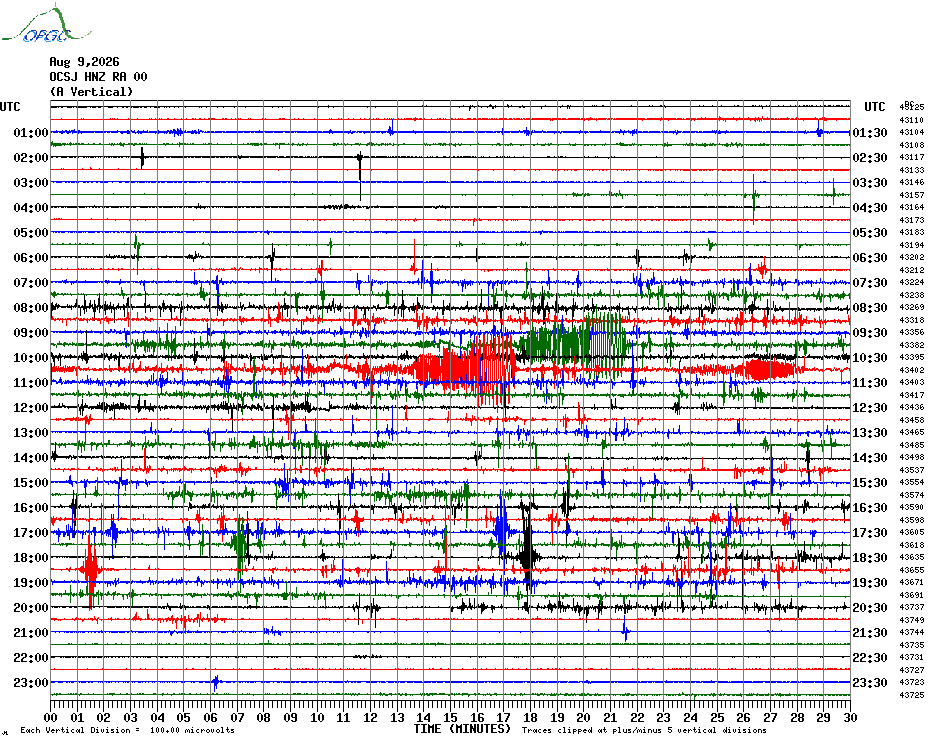Screen dimensions: 930x744
Task: Click the 'Traces clipped at plus/minus 5 vertical divisions' note
Action: (644, 730)
